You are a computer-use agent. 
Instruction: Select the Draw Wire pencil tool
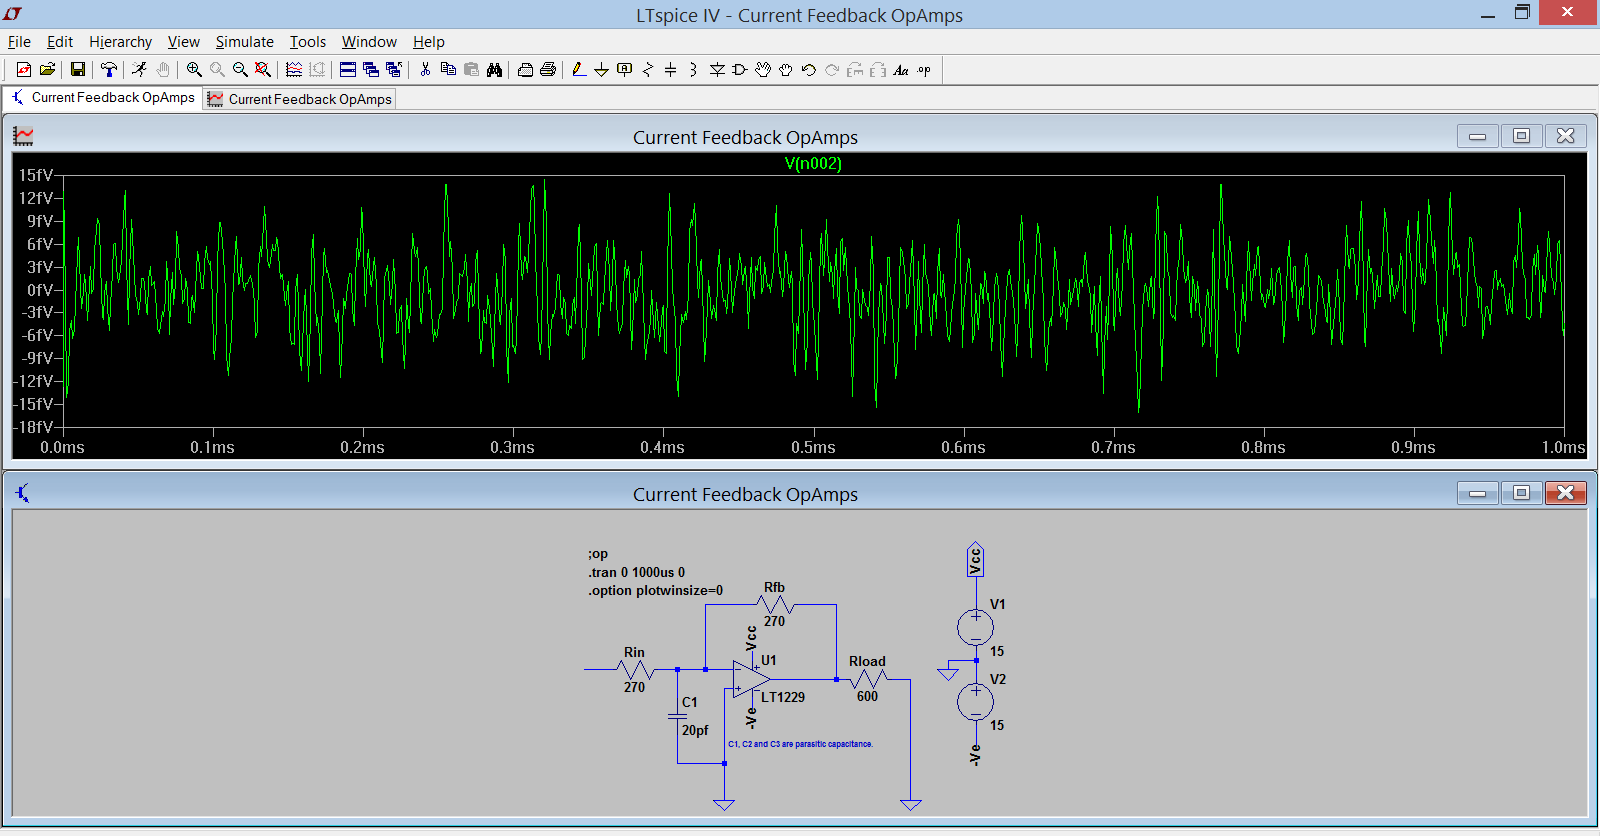pyautogui.click(x=578, y=70)
